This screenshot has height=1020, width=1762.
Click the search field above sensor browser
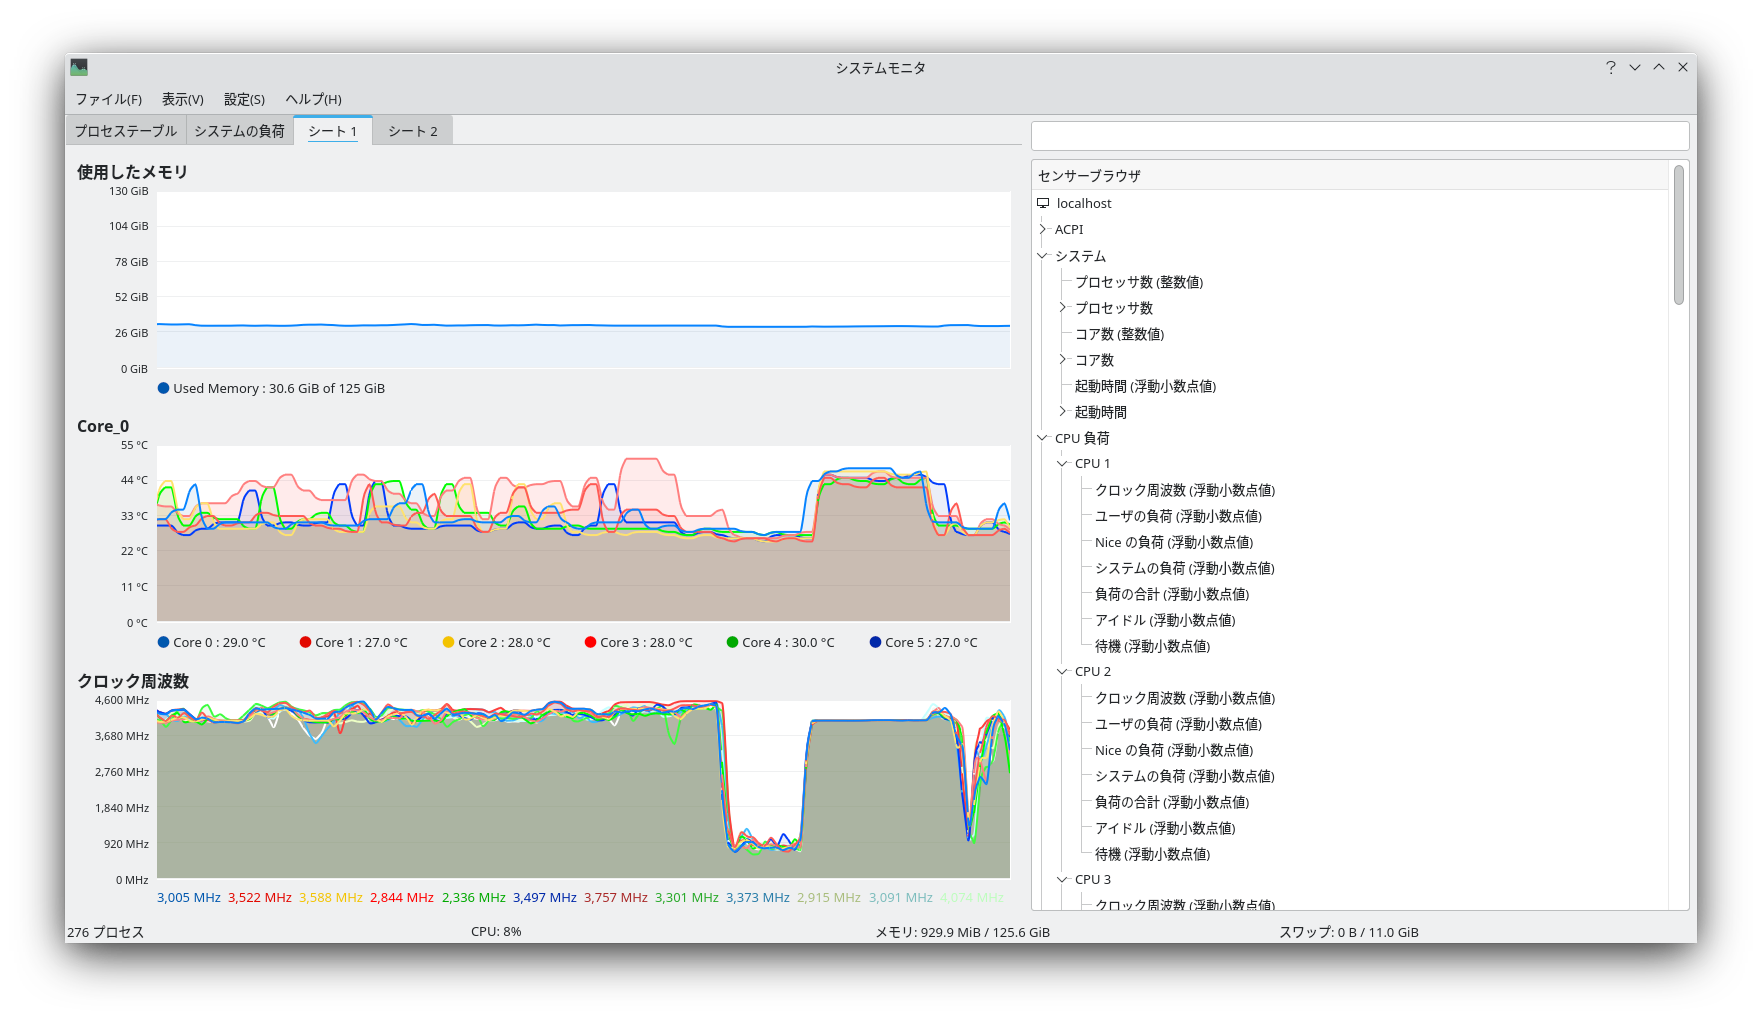click(1360, 136)
